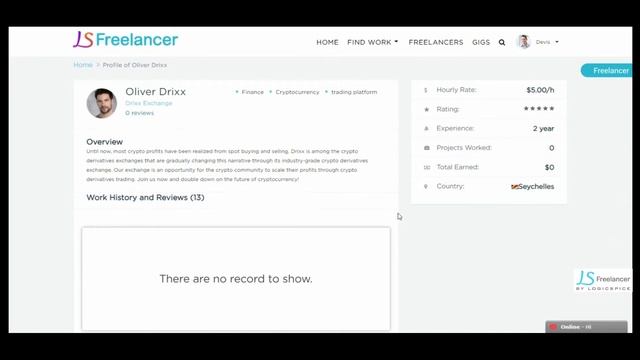Click the Hourly Rate dollar icon
Image resolution: width=640 pixels, height=360 pixels.
426,90
